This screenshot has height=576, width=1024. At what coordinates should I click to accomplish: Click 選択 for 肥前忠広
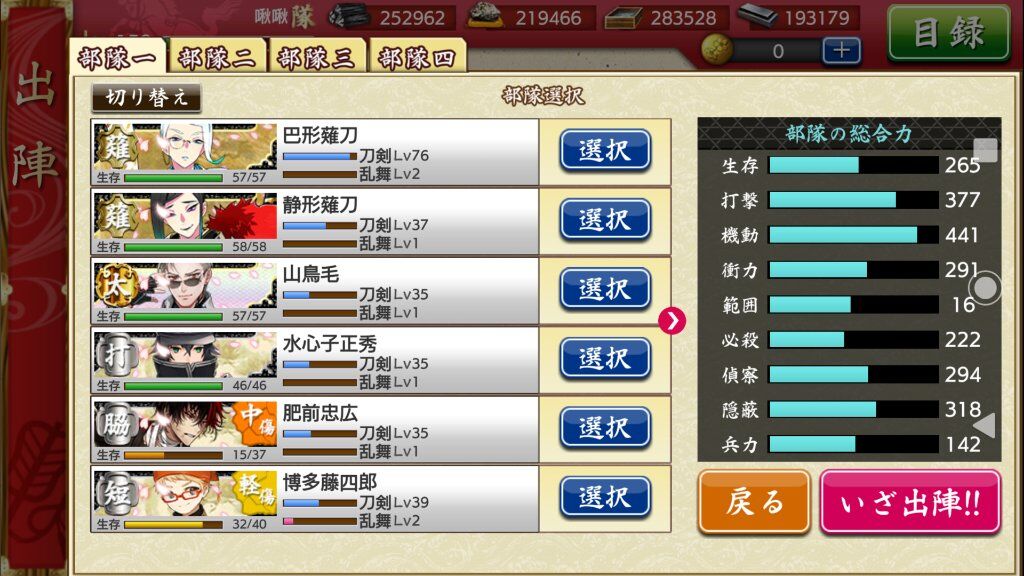(605, 428)
